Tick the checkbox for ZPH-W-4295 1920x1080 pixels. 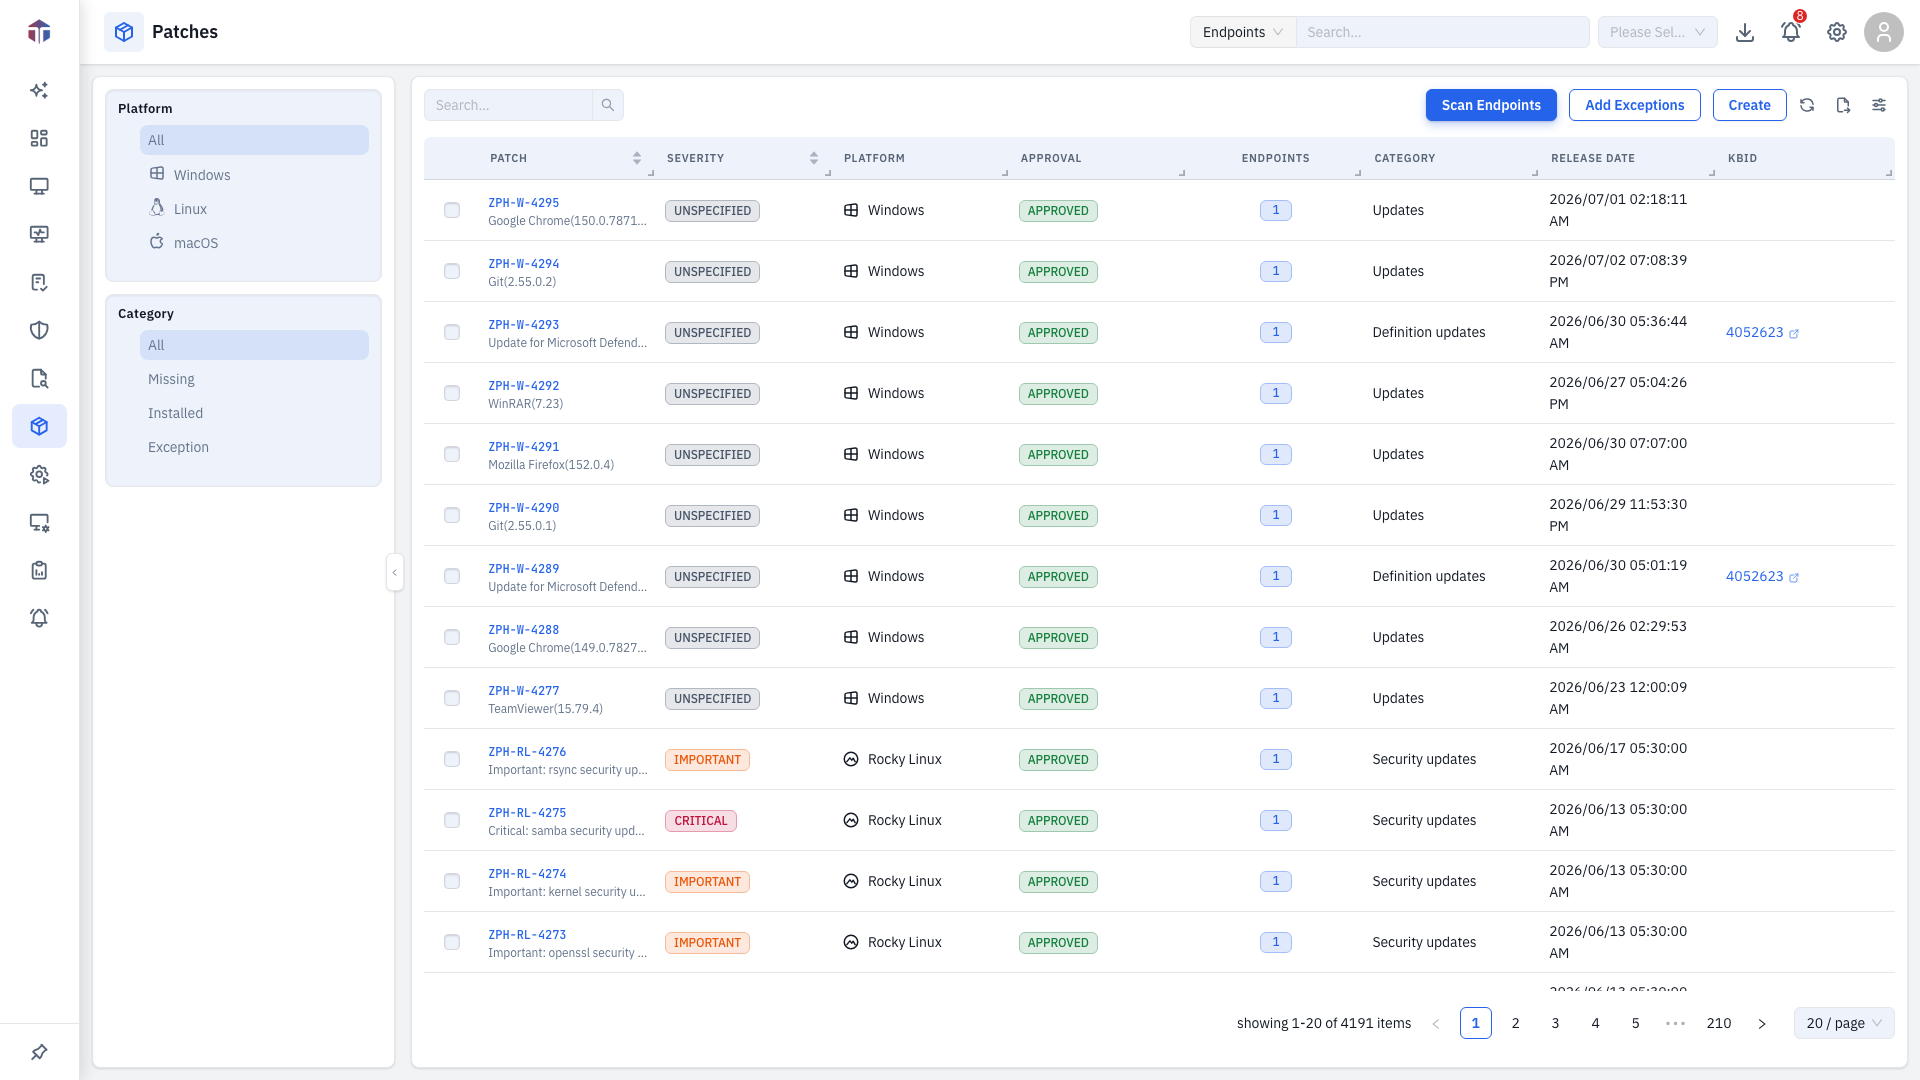coord(452,210)
